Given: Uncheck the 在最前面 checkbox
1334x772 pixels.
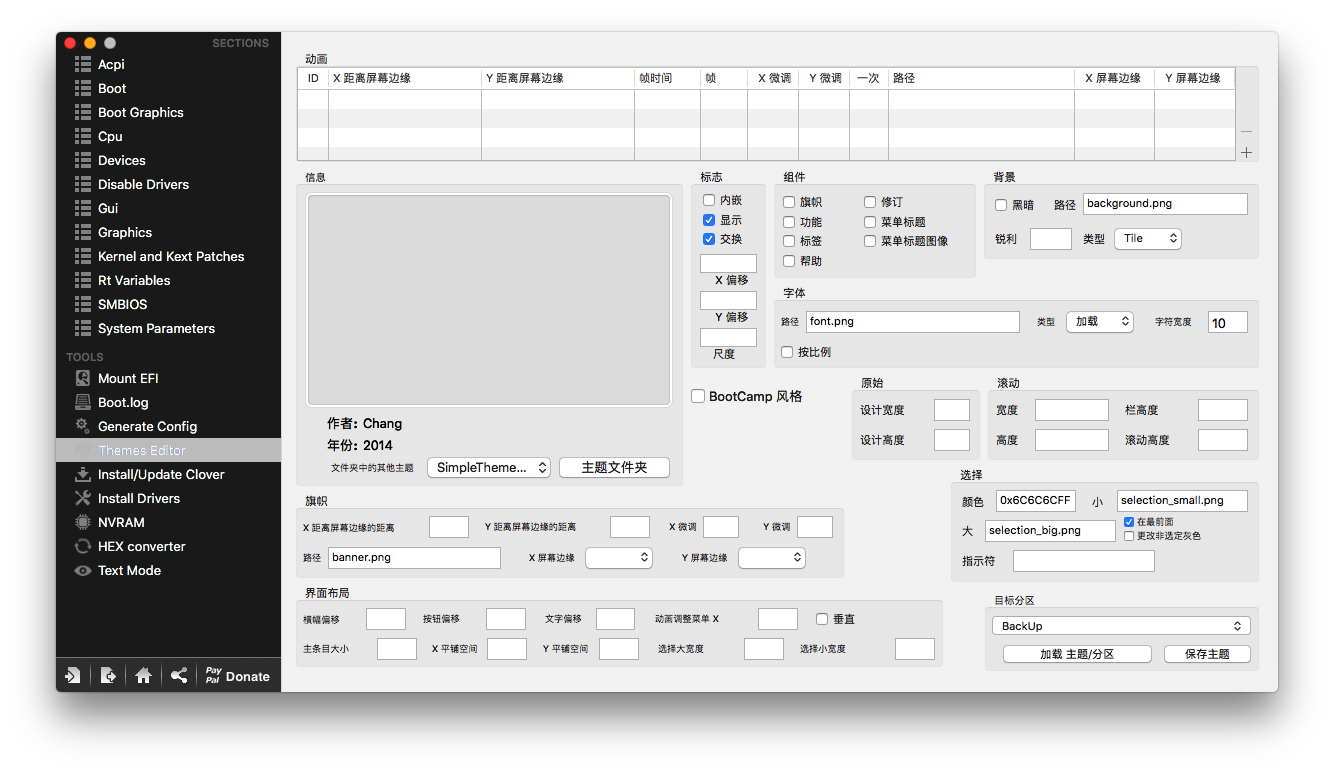Looking at the screenshot, I should (x=1129, y=522).
